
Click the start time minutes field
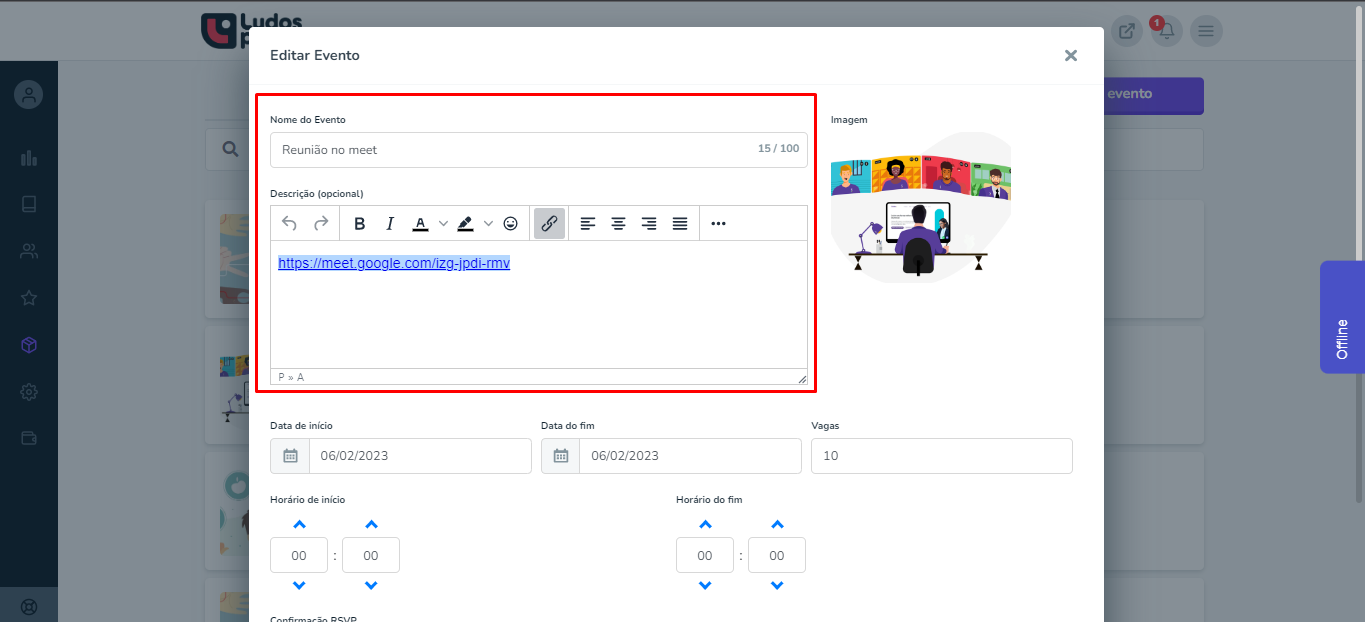click(x=371, y=555)
